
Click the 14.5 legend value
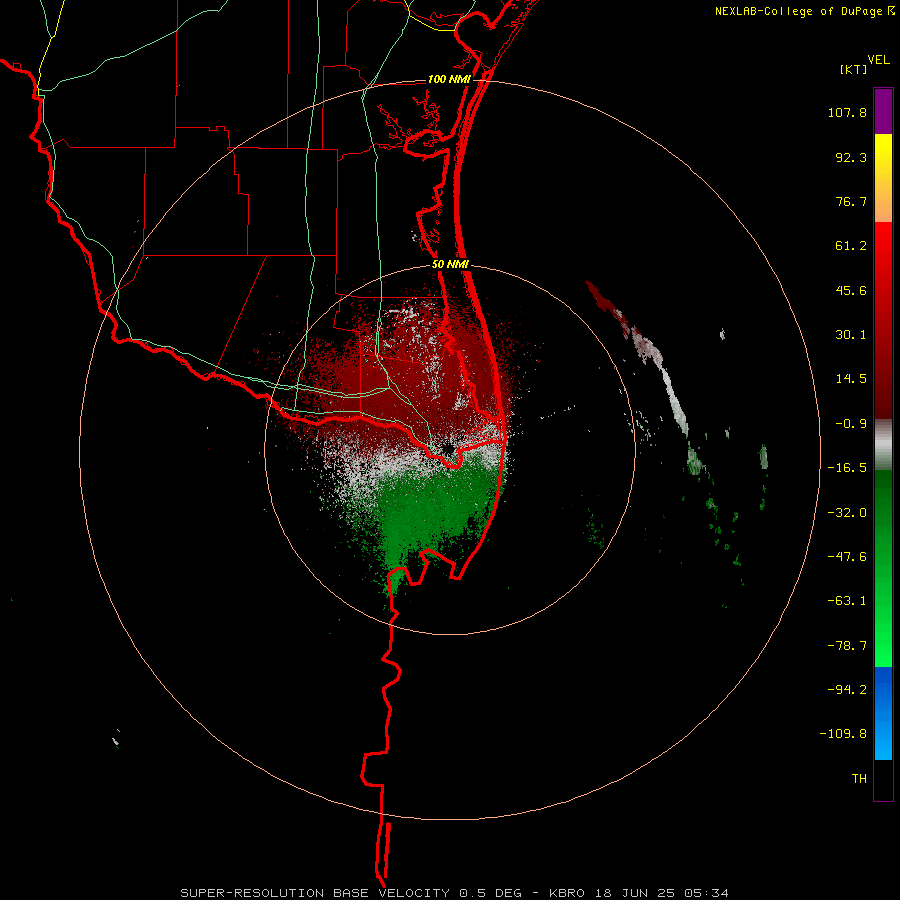click(851, 379)
